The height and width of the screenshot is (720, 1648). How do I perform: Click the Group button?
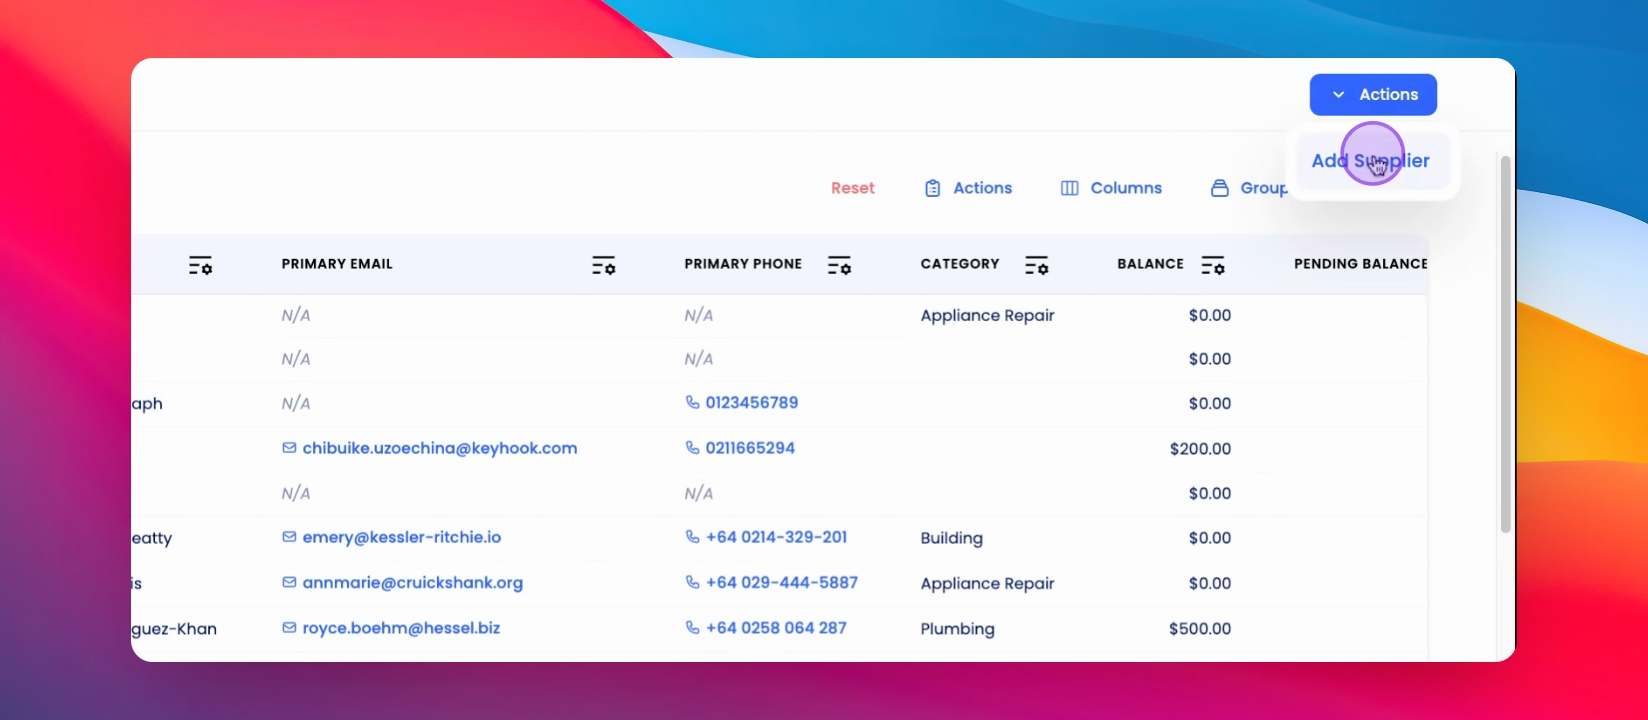1250,188
